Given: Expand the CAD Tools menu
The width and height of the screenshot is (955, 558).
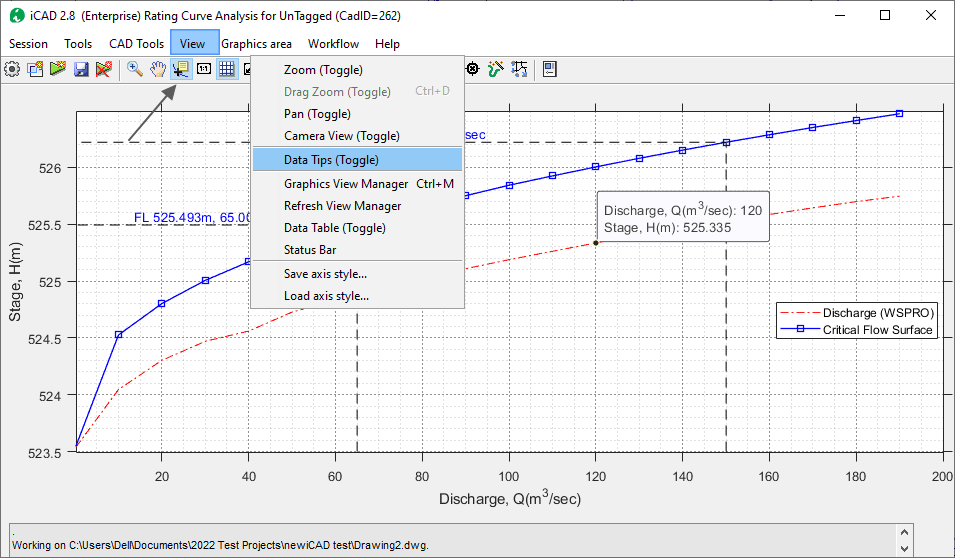Looking at the screenshot, I should coord(136,44).
